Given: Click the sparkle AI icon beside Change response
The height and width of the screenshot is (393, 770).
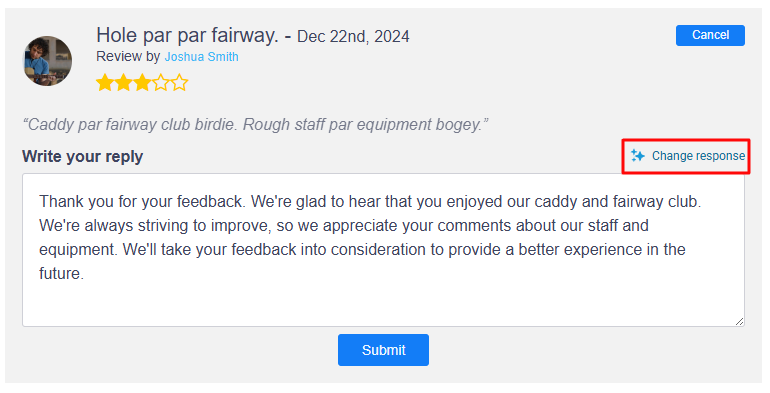Looking at the screenshot, I should (x=637, y=156).
